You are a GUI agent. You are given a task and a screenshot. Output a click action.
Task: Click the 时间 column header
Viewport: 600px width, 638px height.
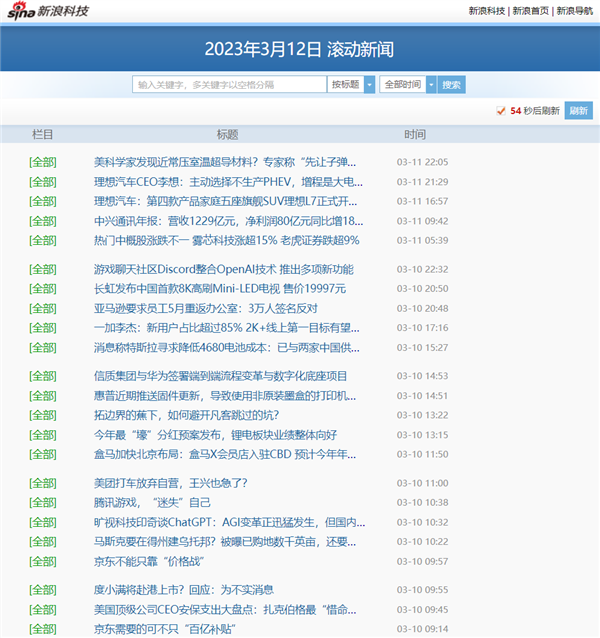pos(415,135)
